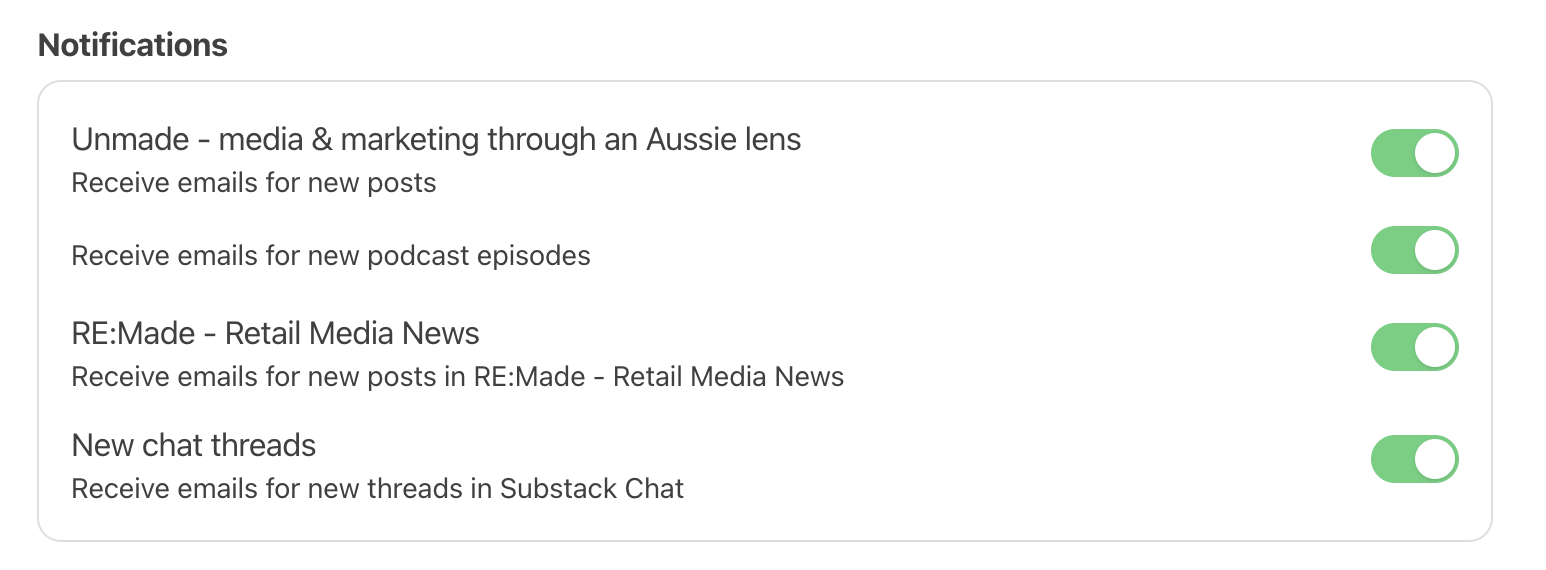The height and width of the screenshot is (570, 1546).
Task: Click the Unmade media & marketing title
Action: pyautogui.click(x=436, y=139)
